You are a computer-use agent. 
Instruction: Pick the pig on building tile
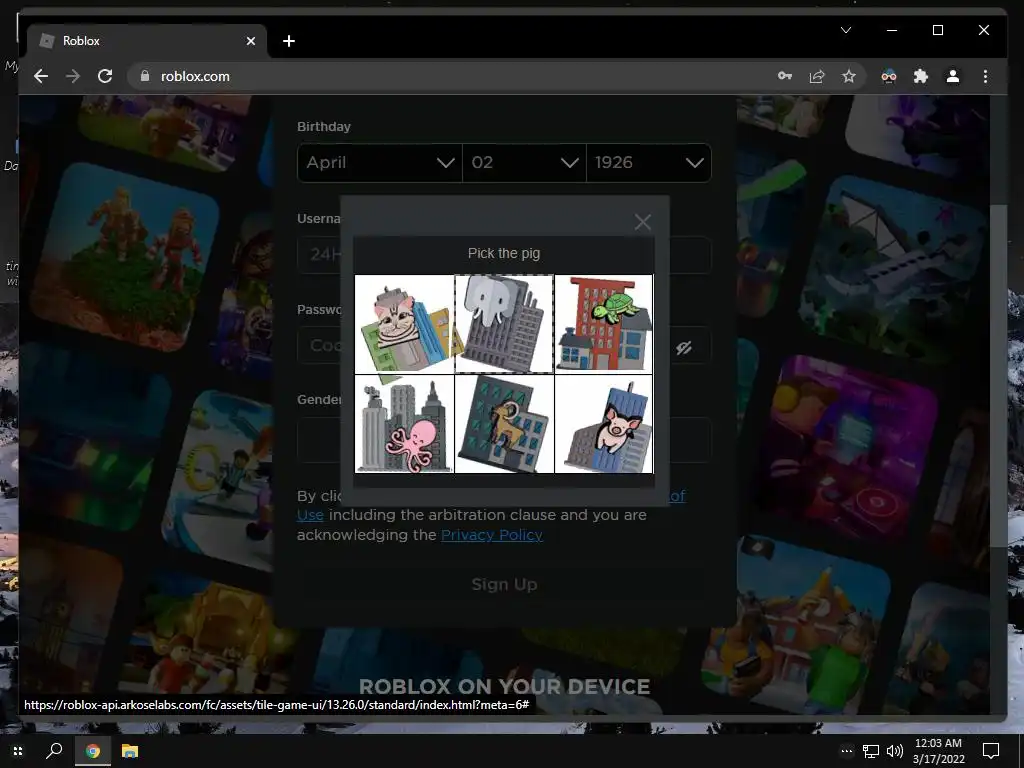pos(604,424)
